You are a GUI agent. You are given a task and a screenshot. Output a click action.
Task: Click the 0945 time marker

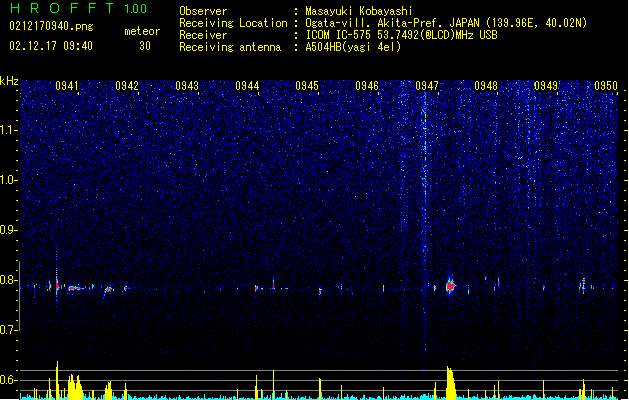pyautogui.click(x=307, y=86)
